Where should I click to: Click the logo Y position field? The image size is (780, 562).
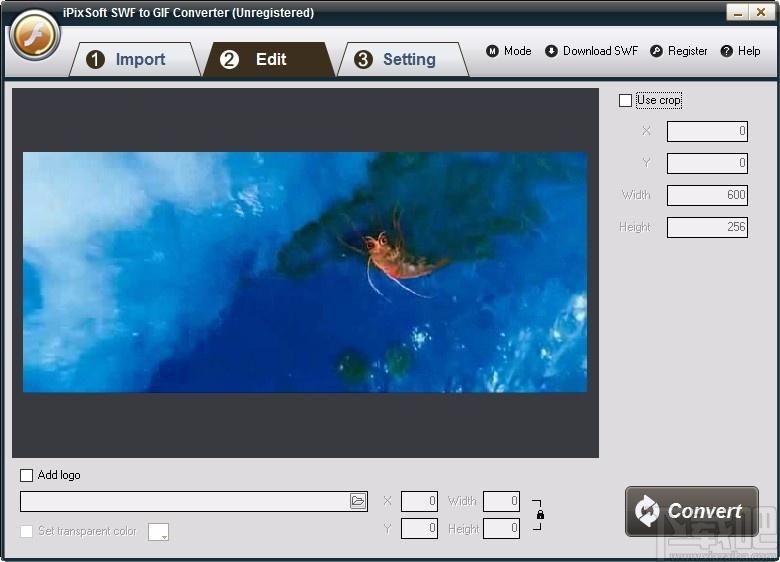pos(419,528)
